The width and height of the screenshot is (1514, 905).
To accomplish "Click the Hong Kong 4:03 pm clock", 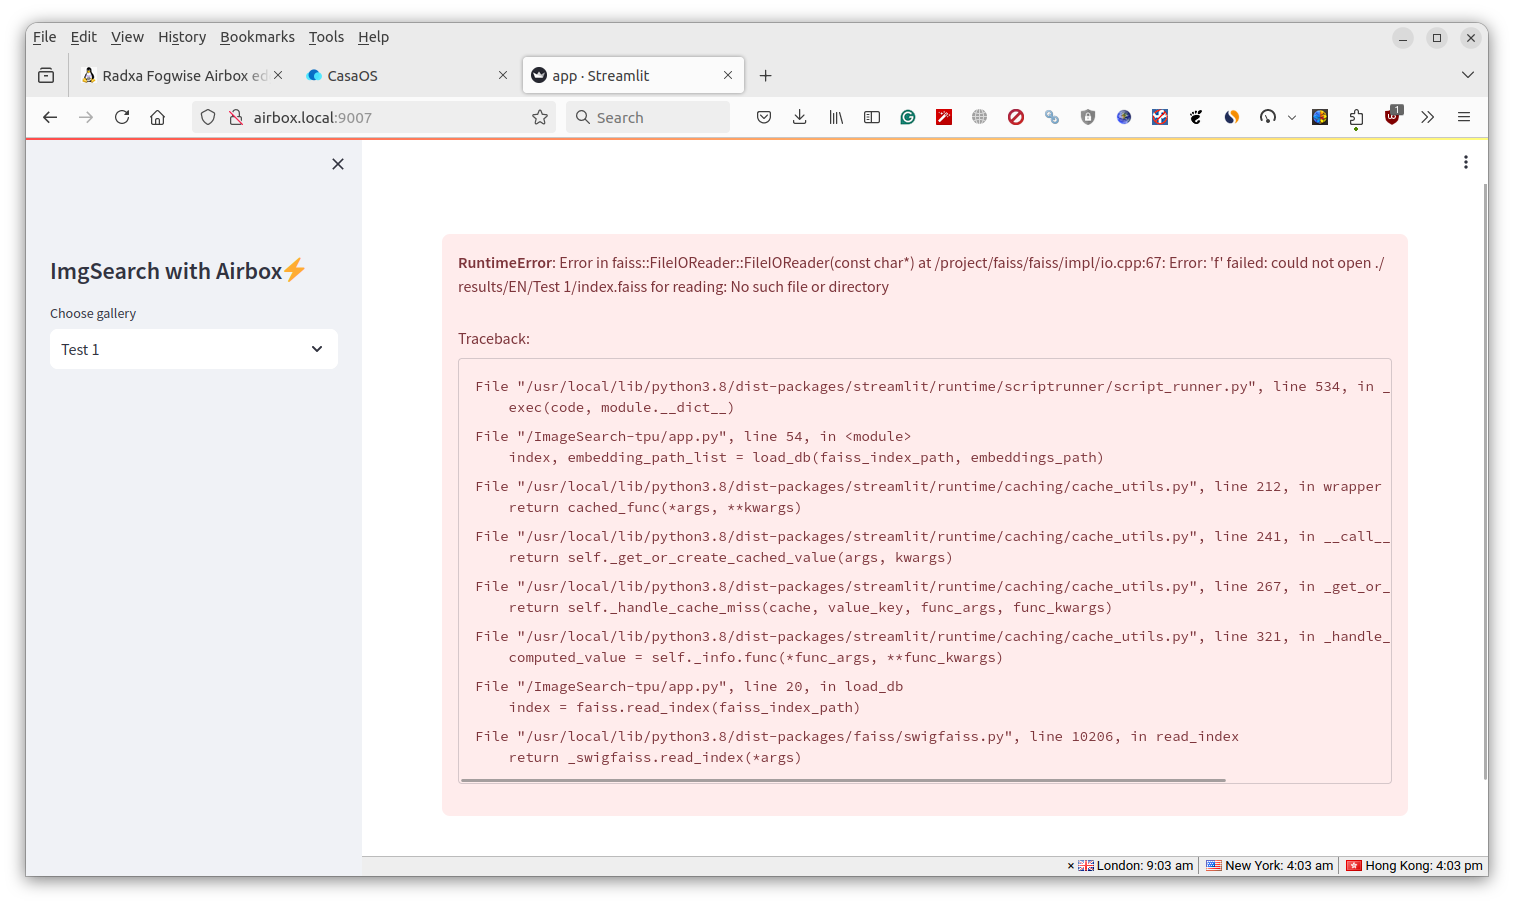I will [1414, 866].
